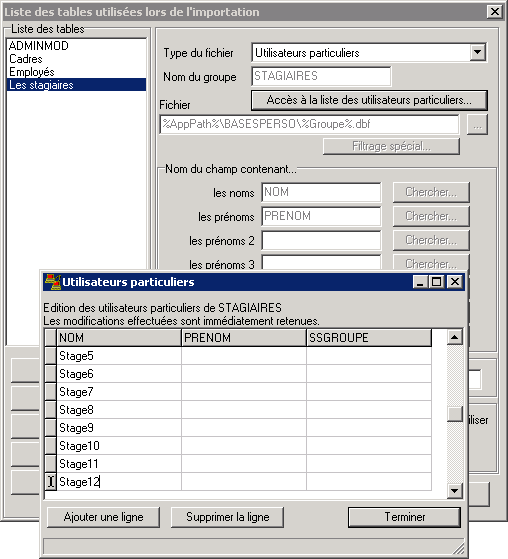Open the Type du fichier dropdown arrow

pyautogui.click(x=477, y=53)
